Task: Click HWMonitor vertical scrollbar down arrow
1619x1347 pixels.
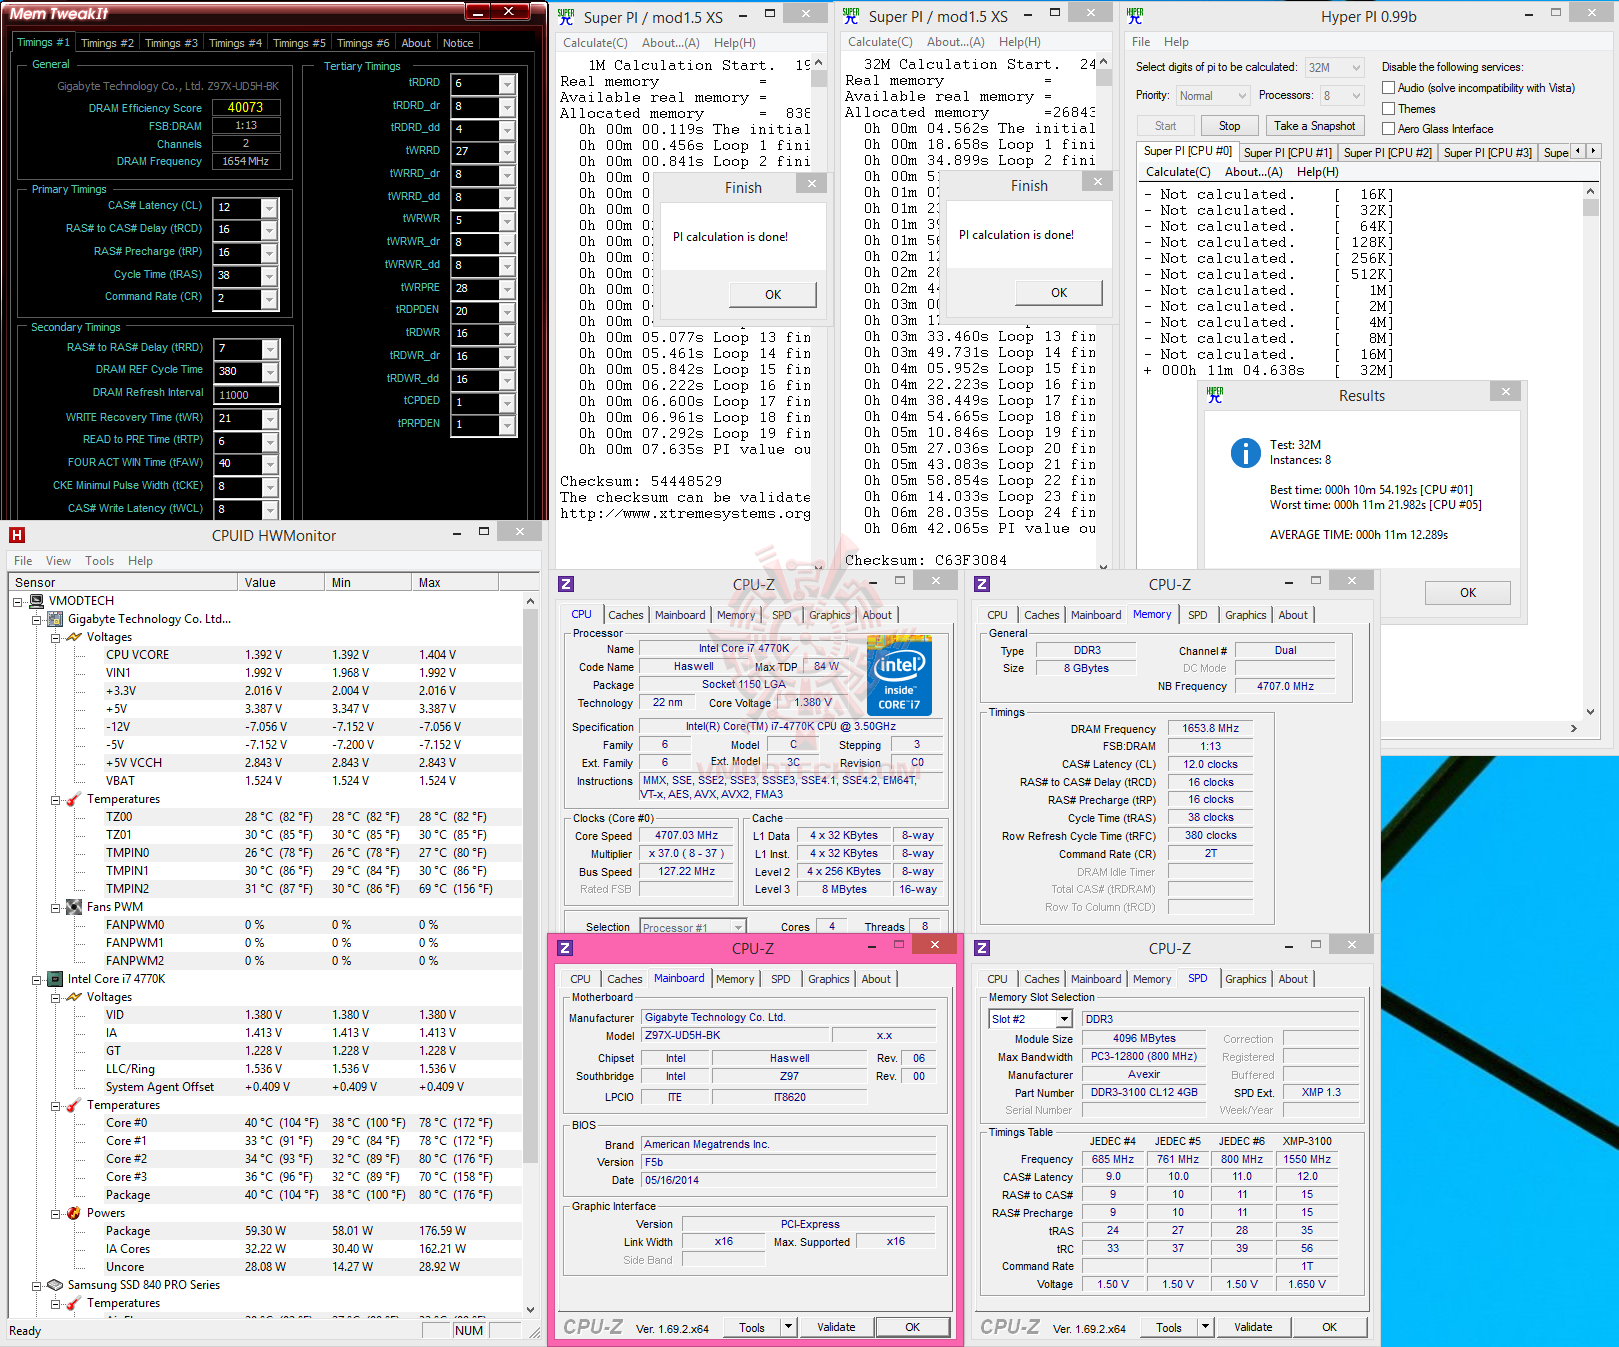Action: (x=530, y=1308)
